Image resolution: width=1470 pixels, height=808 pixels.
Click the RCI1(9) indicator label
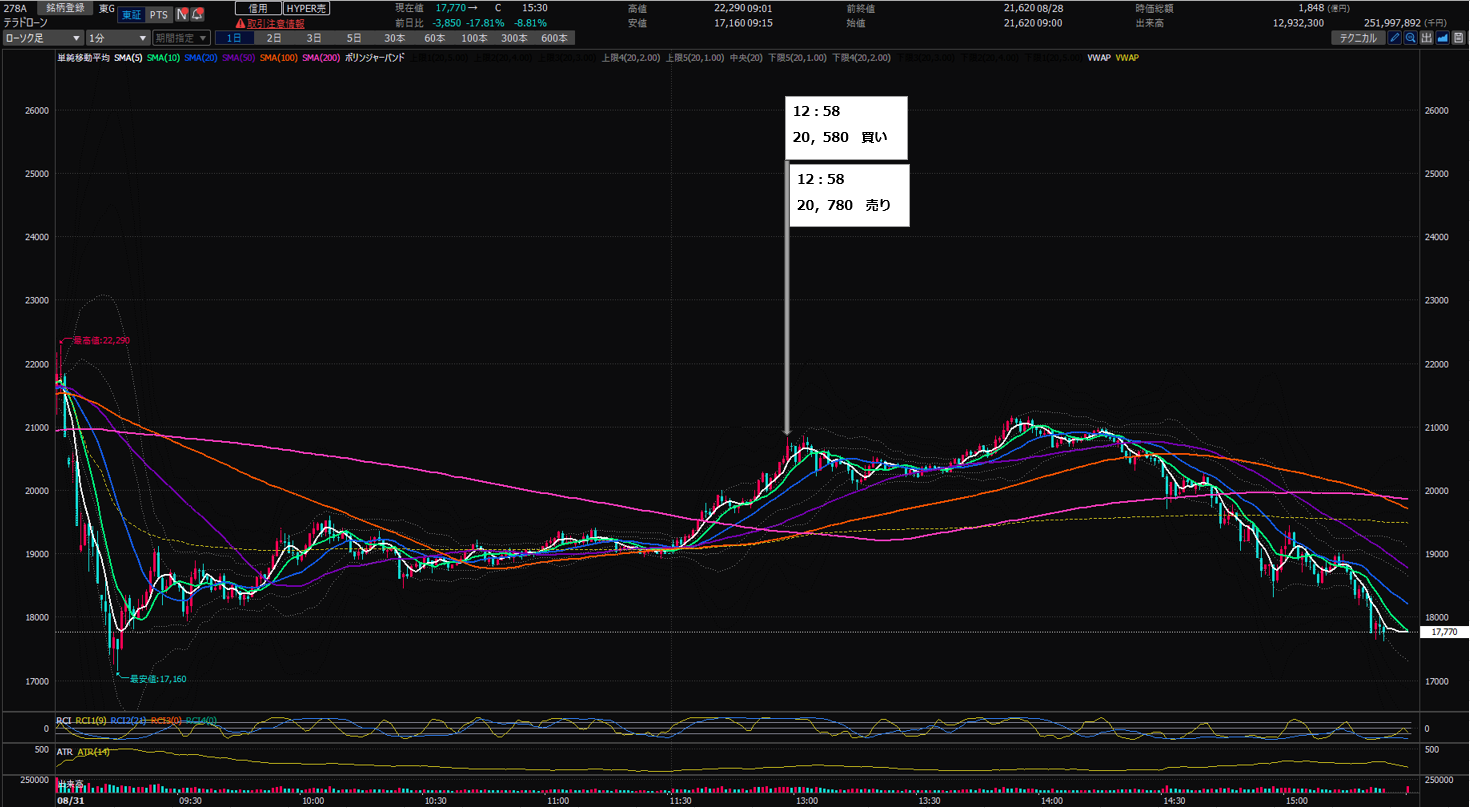(x=89, y=720)
